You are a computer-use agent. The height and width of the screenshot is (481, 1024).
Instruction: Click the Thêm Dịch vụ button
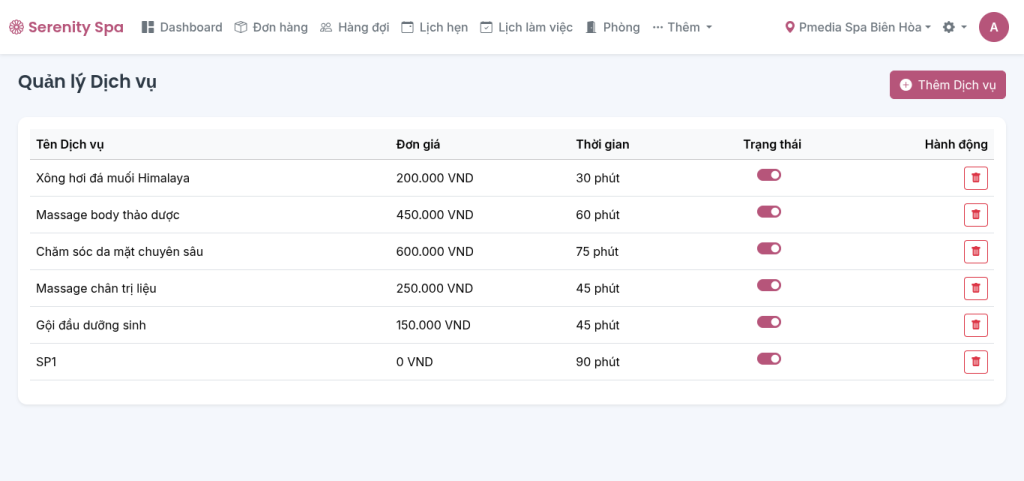pyautogui.click(x=947, y=85)
